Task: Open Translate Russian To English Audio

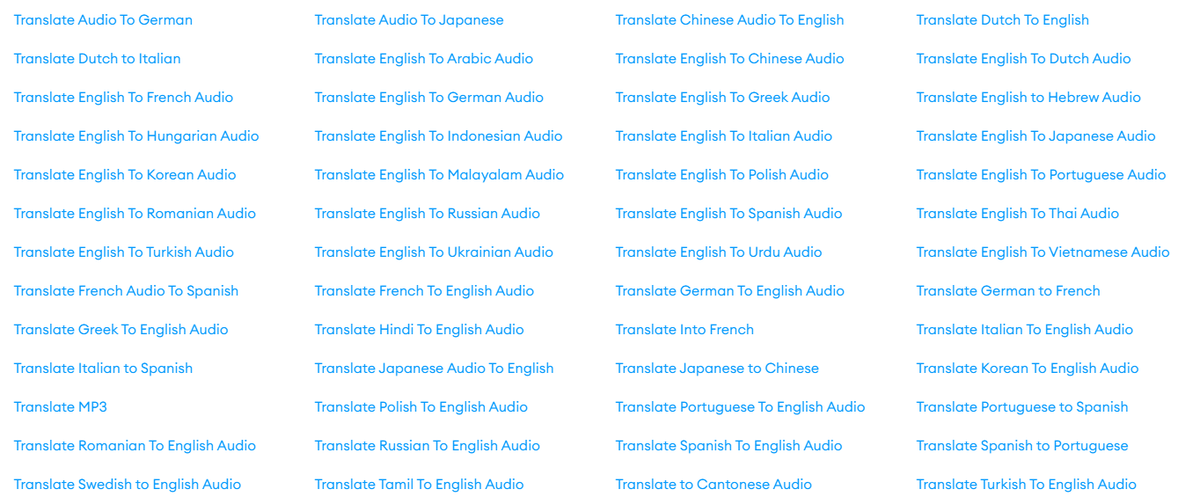Action: pyautogui.click(x=427, y=446)
